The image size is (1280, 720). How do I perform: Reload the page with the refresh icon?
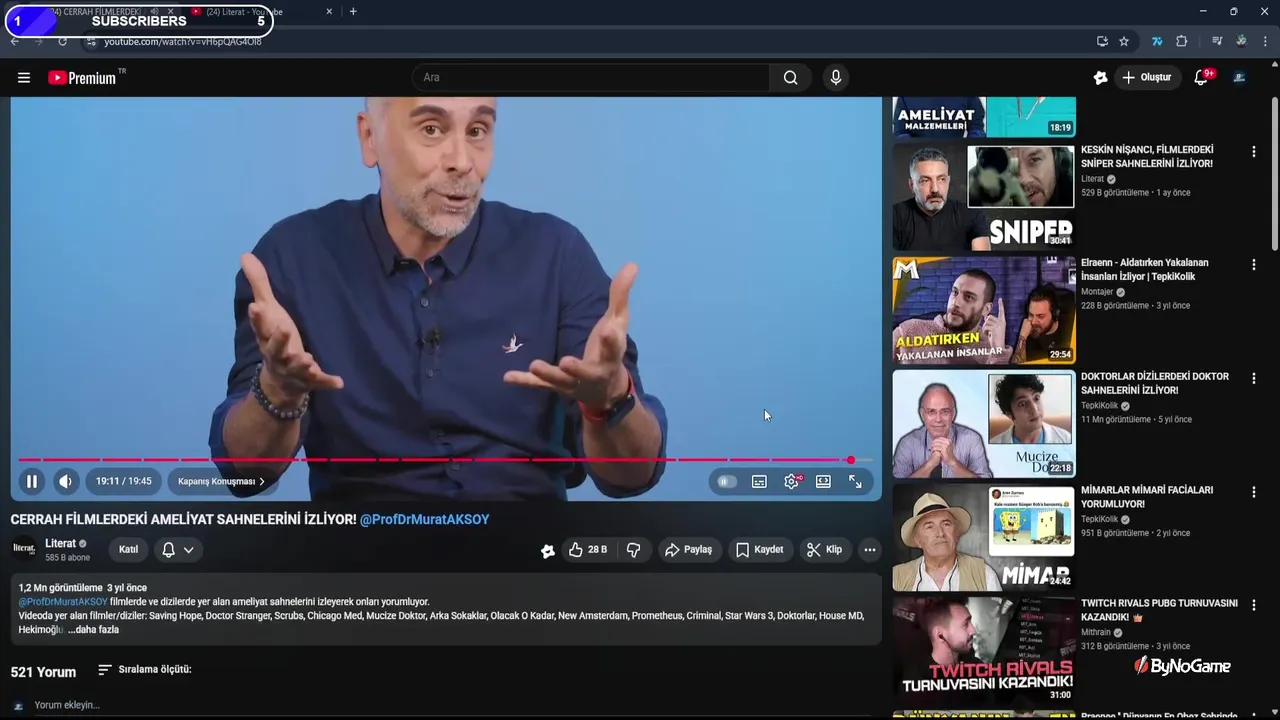point(62,41)
